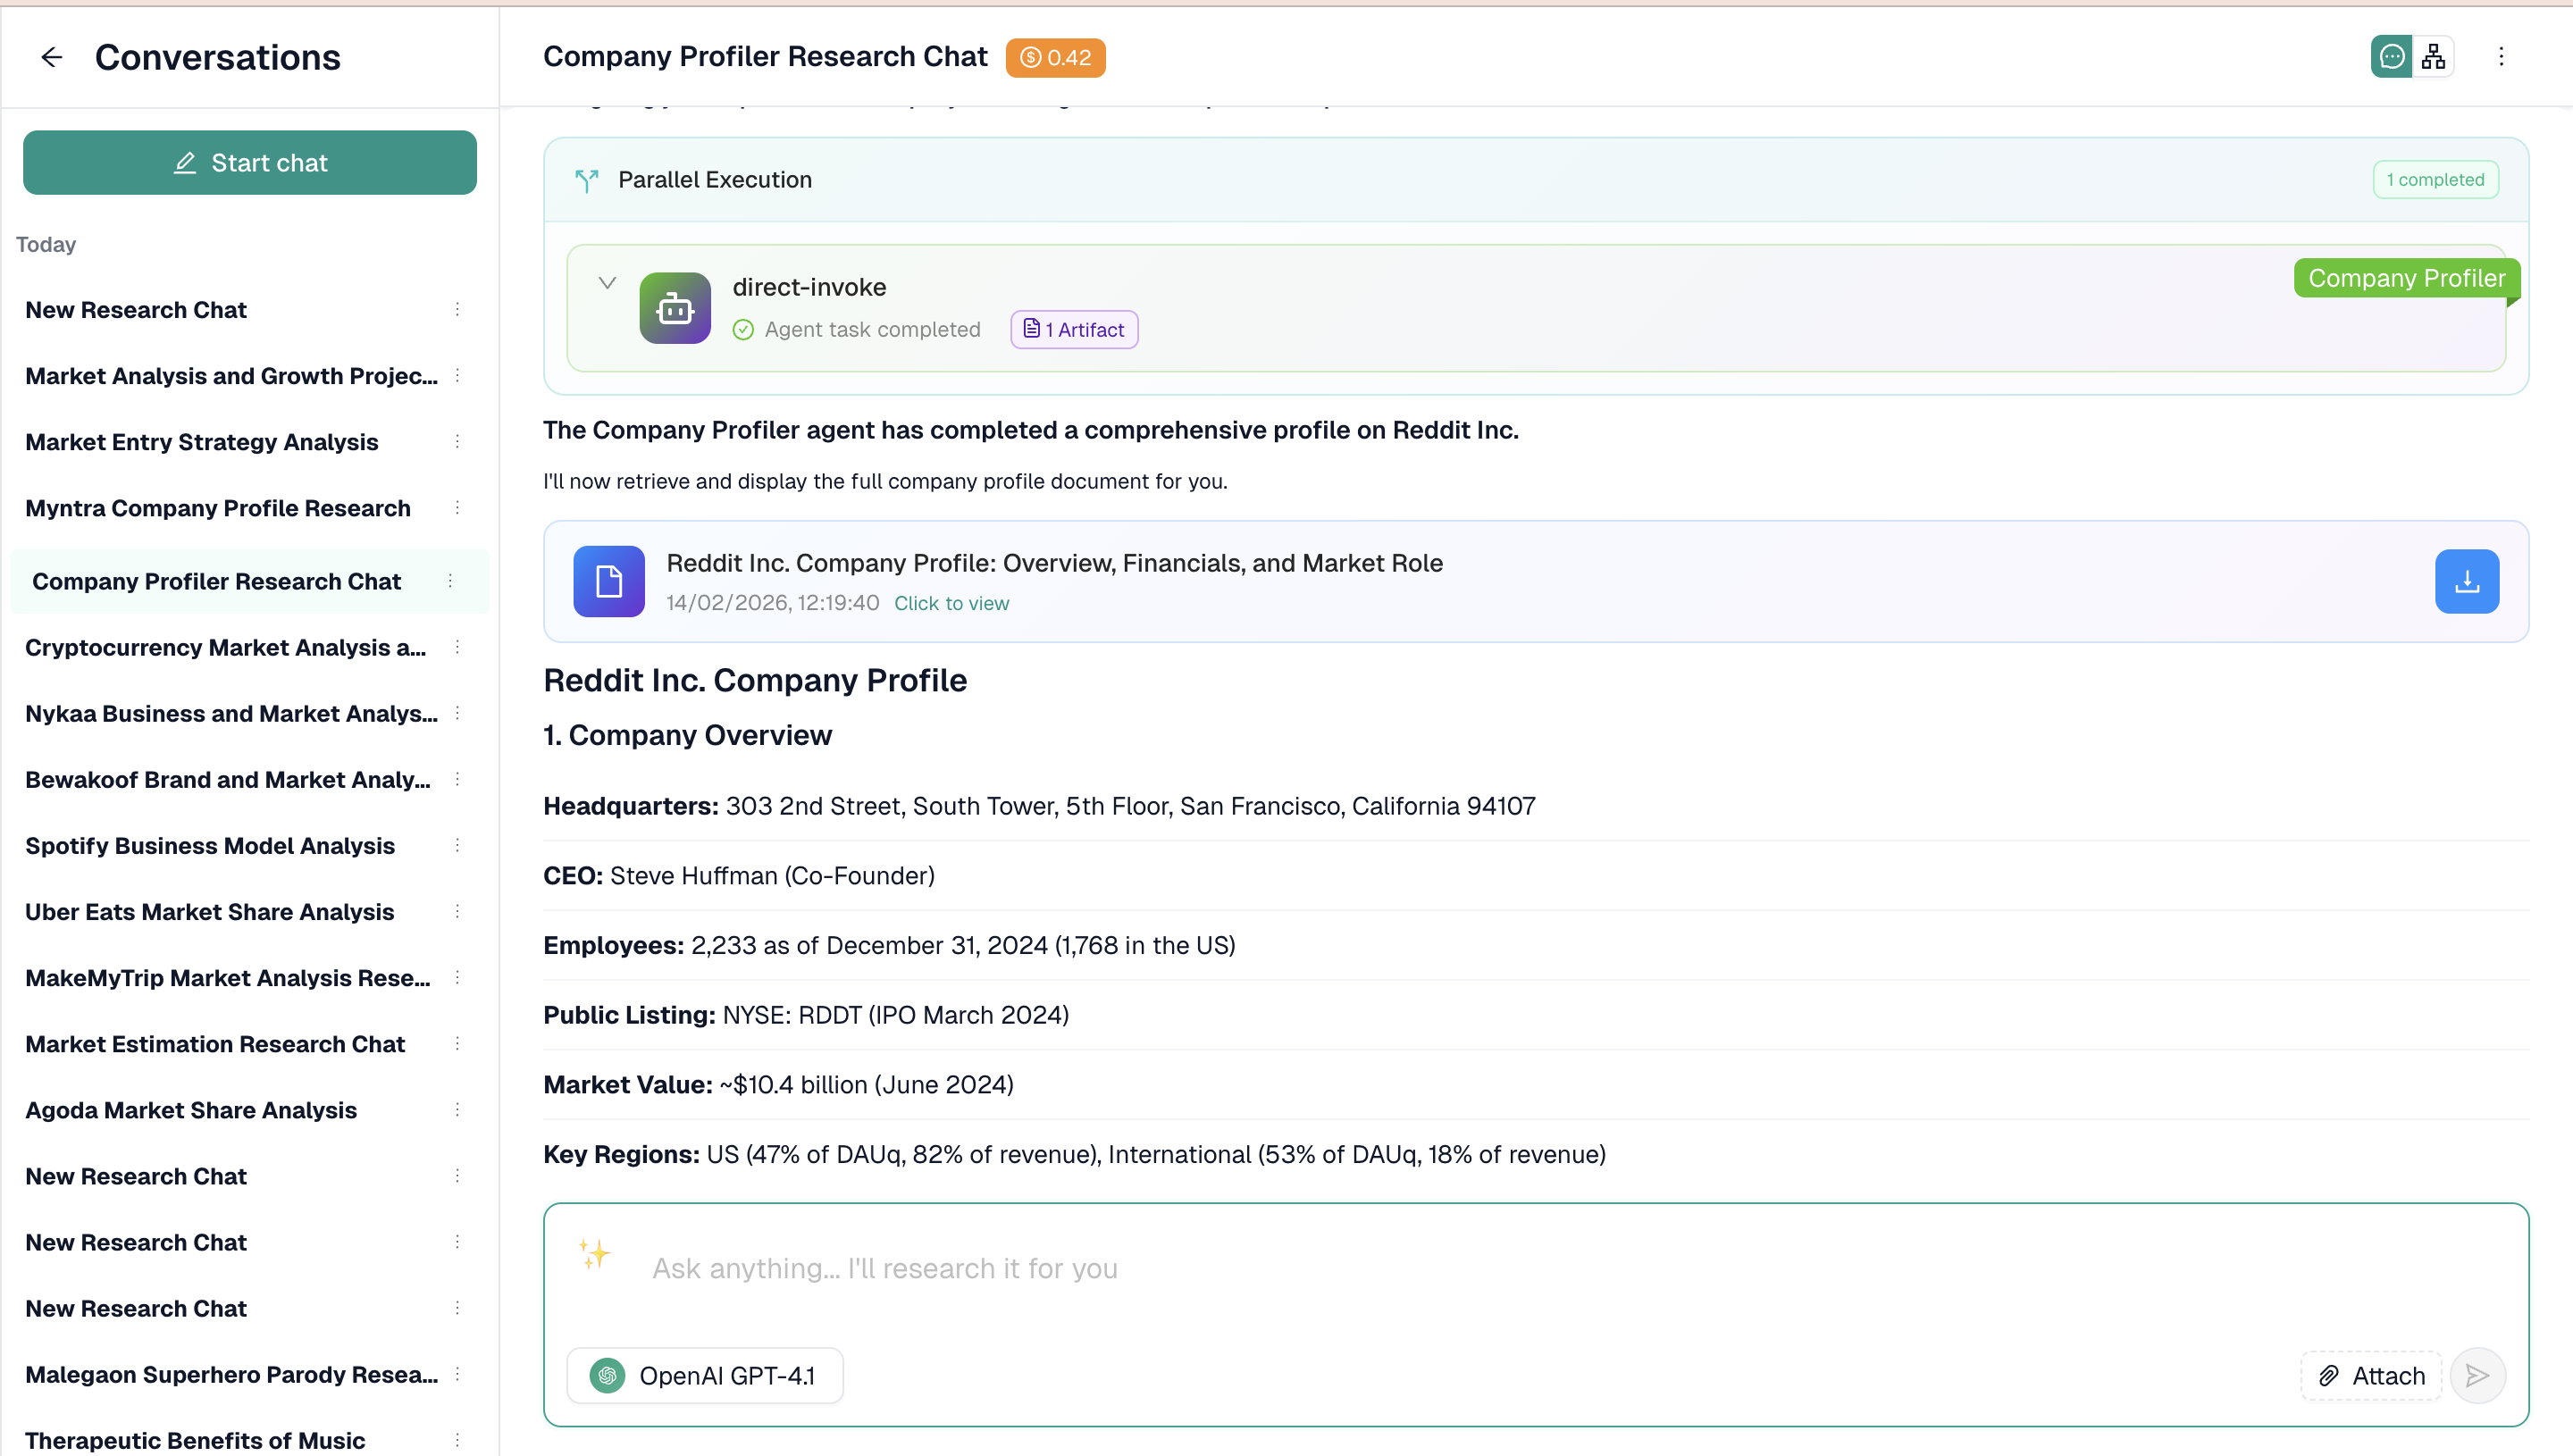This screenshot has height=1456, width=2573.
Task: Click the sparkles icon in the message box
Action: click(592, 1255)
